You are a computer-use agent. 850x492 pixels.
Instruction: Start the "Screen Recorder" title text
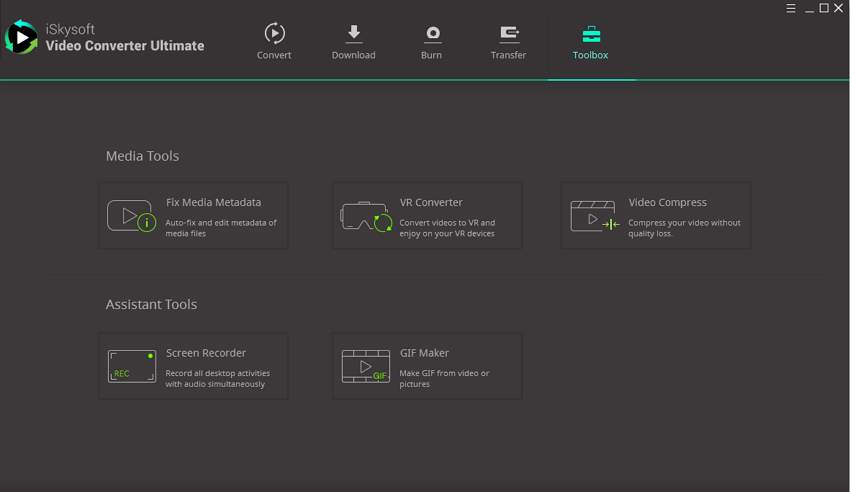(x=206, y=353)
